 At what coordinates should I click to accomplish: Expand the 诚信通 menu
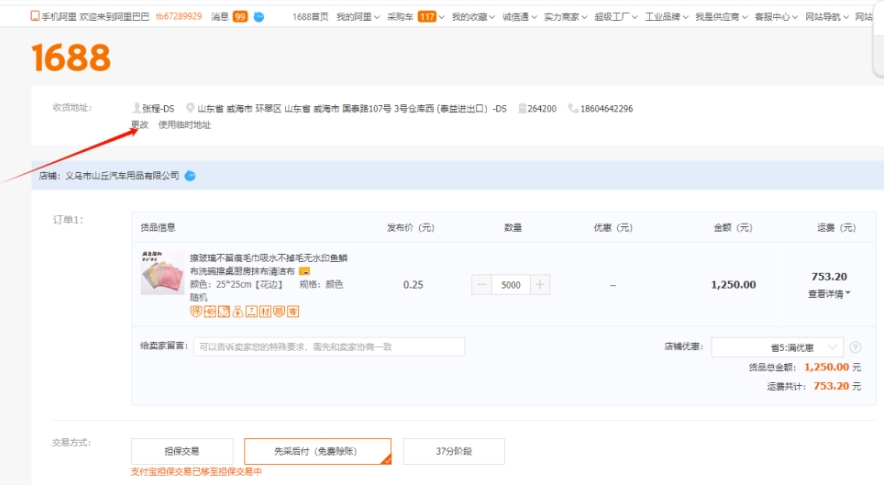point(519,17)
